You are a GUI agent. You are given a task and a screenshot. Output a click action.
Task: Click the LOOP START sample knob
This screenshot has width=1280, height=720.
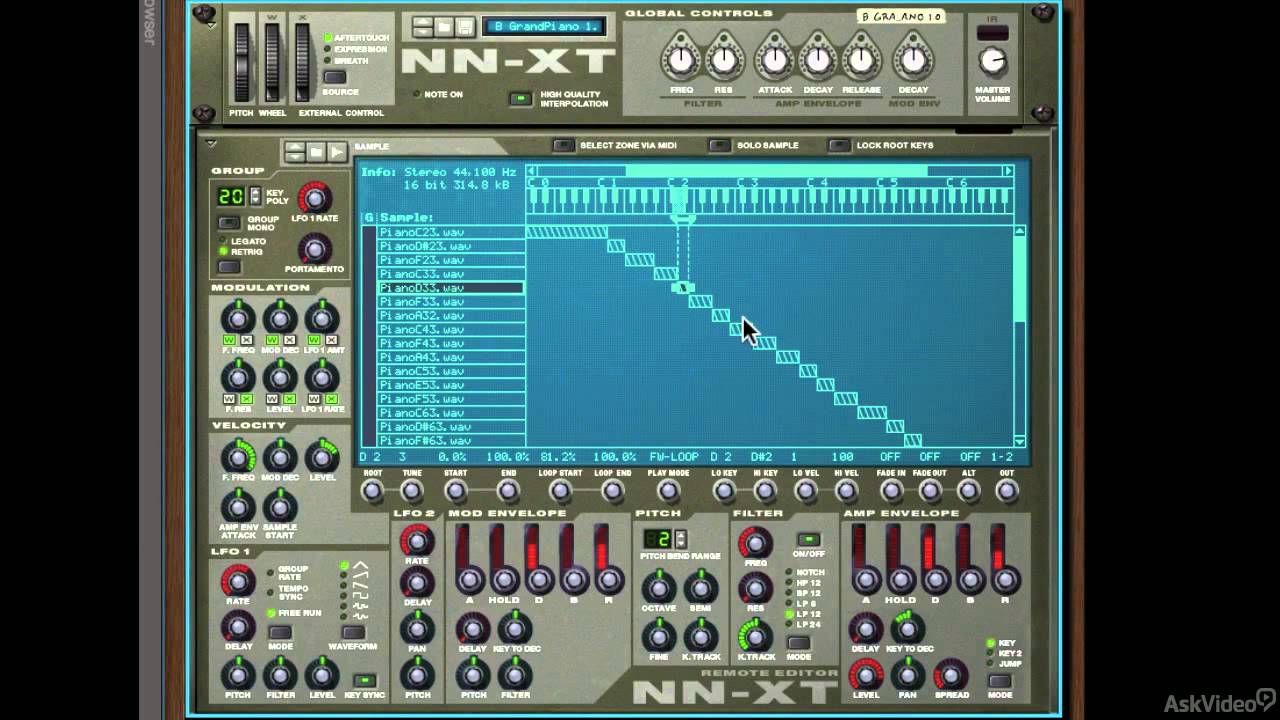coord(560,491)
